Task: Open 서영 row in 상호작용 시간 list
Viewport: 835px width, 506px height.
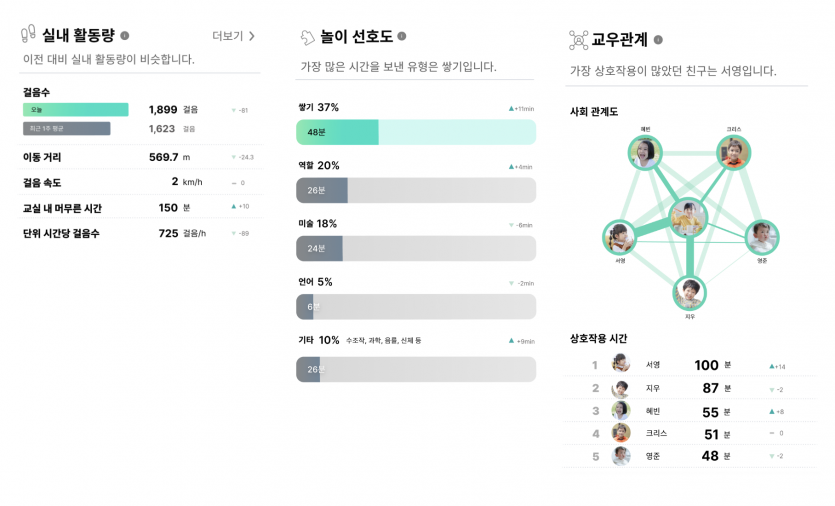Action: pyautogui.click(x=689, y=365)
